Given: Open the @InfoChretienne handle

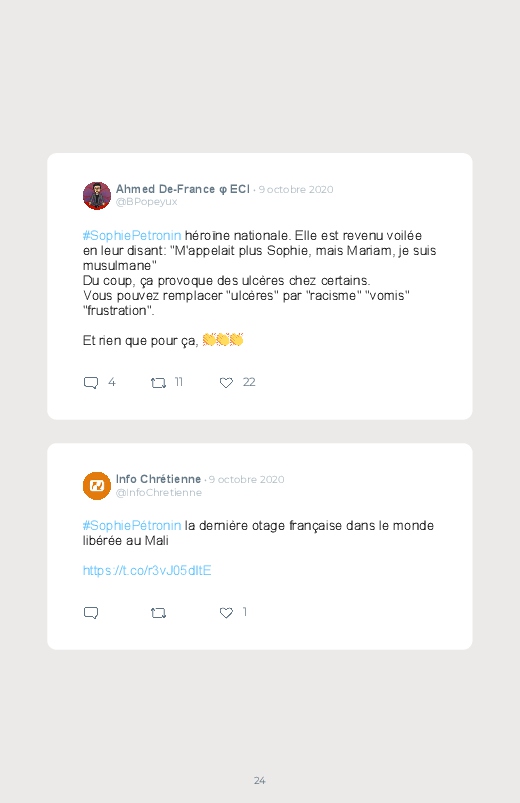Looking at the screenshot, I should [159, 492].
